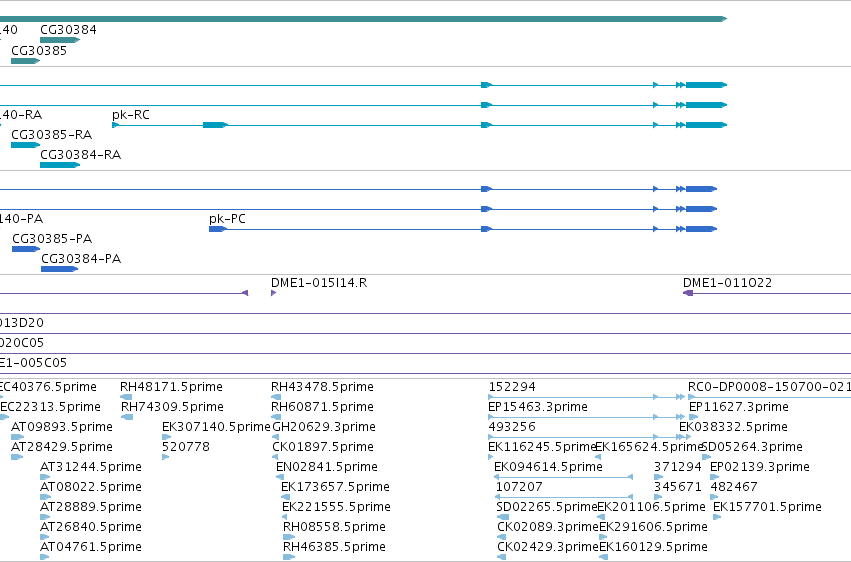The image size is (851, 562).
Task: Select the RH43478.5prime EST
Action: [x=276, y=397]
